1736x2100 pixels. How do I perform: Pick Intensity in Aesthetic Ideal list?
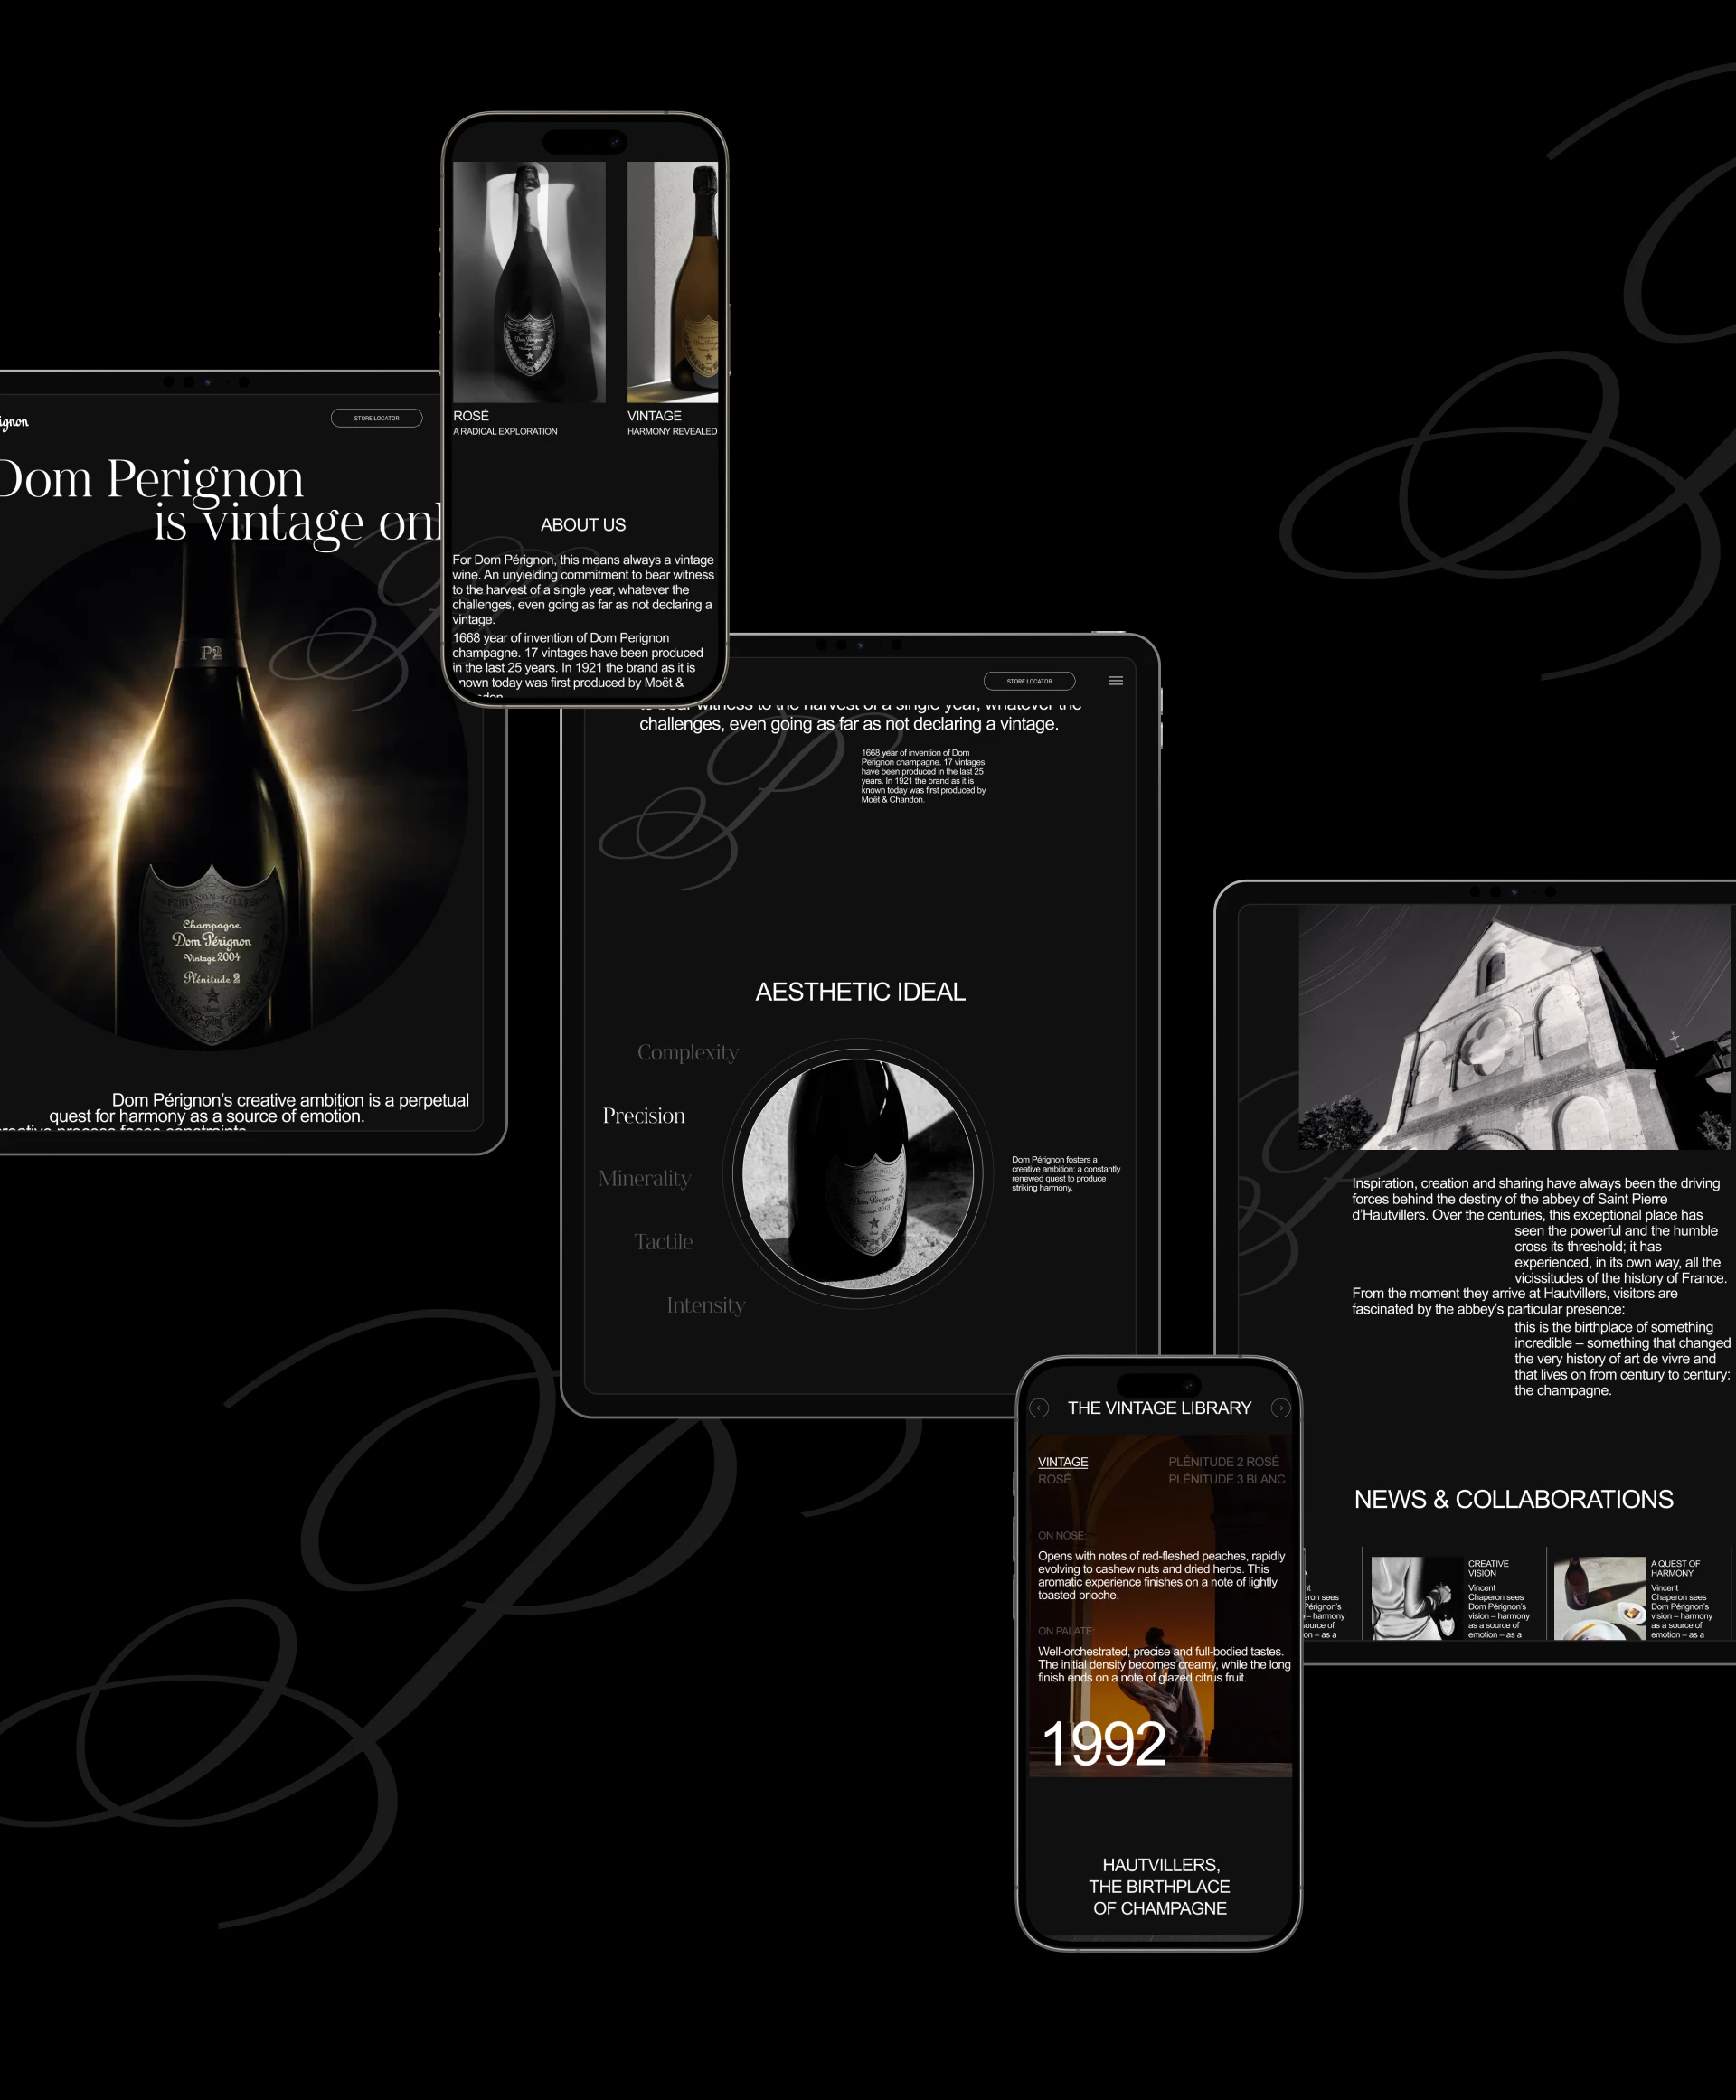[x=705, y=1305]
